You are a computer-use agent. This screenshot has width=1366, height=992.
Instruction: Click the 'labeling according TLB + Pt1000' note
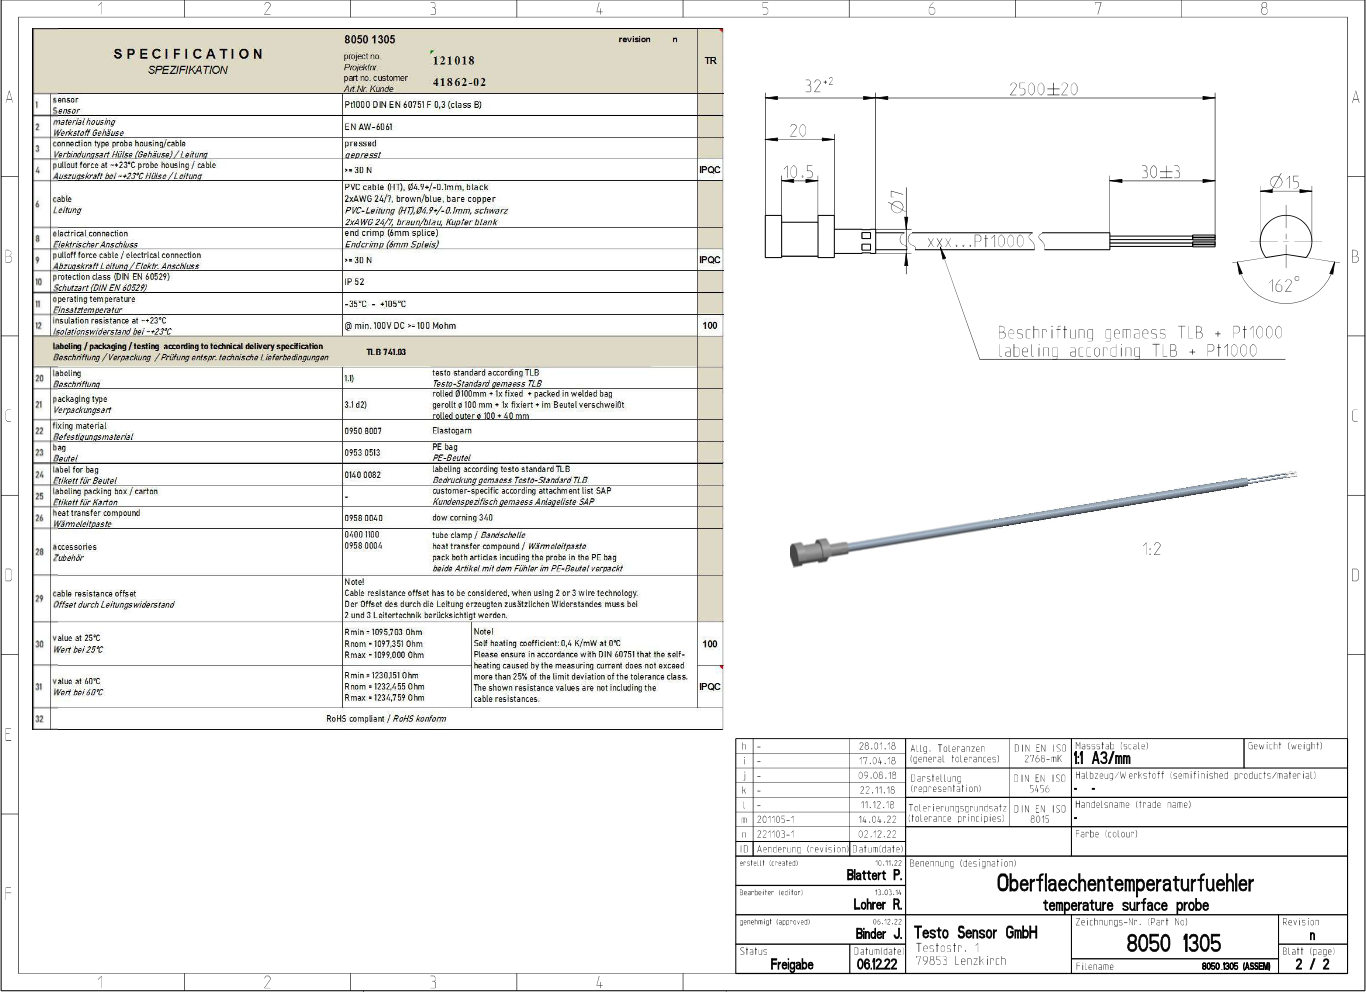coord(1126,351)
